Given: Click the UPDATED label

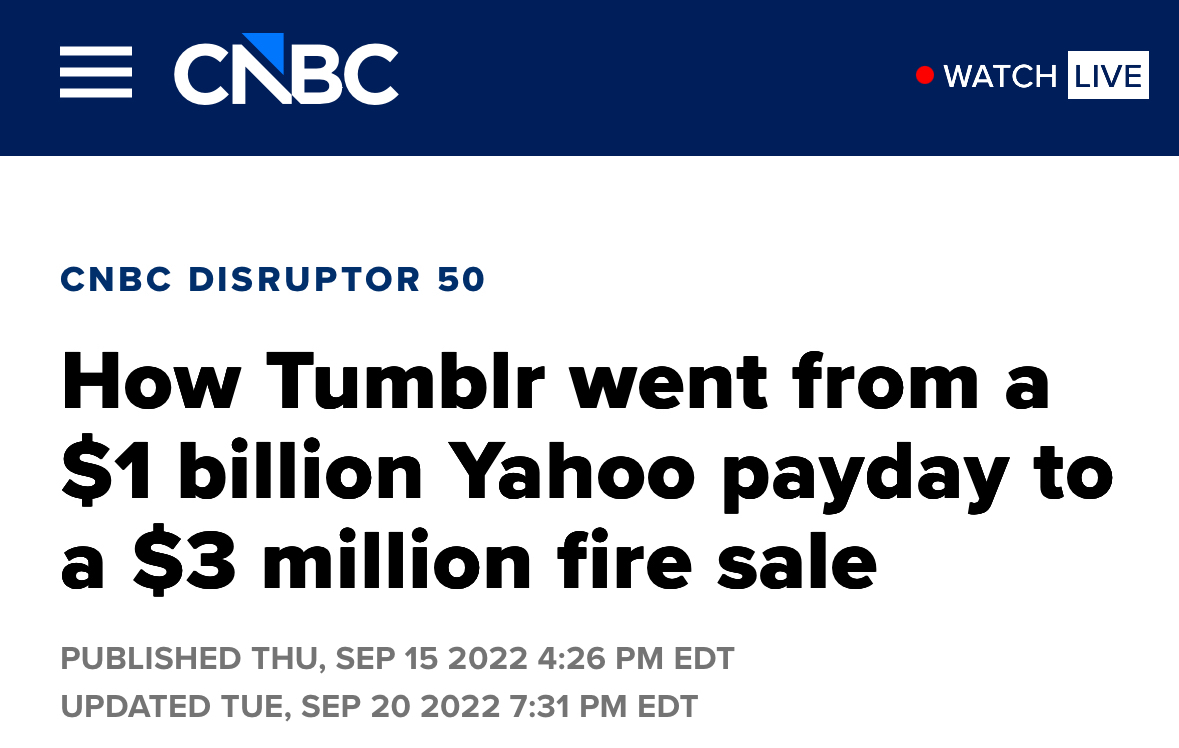Looking at the screenshot, I should (x=138, y=706).
